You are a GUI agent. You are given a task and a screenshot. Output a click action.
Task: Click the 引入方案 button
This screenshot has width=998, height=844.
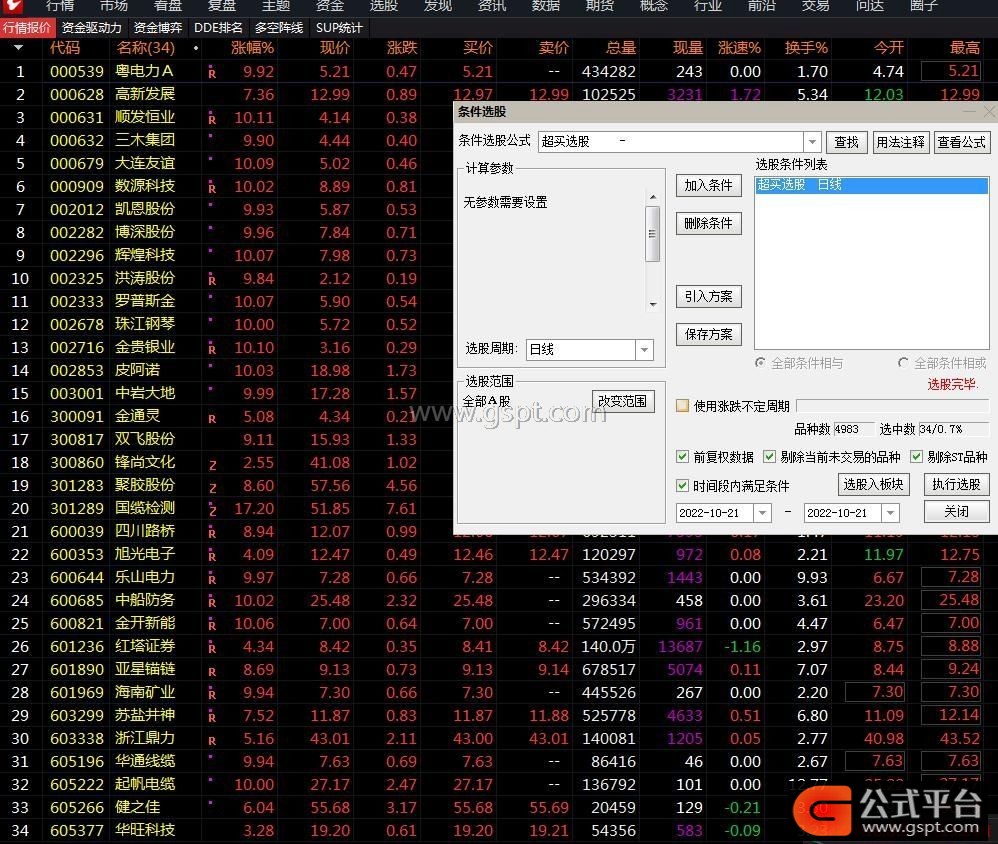point(708,297)
